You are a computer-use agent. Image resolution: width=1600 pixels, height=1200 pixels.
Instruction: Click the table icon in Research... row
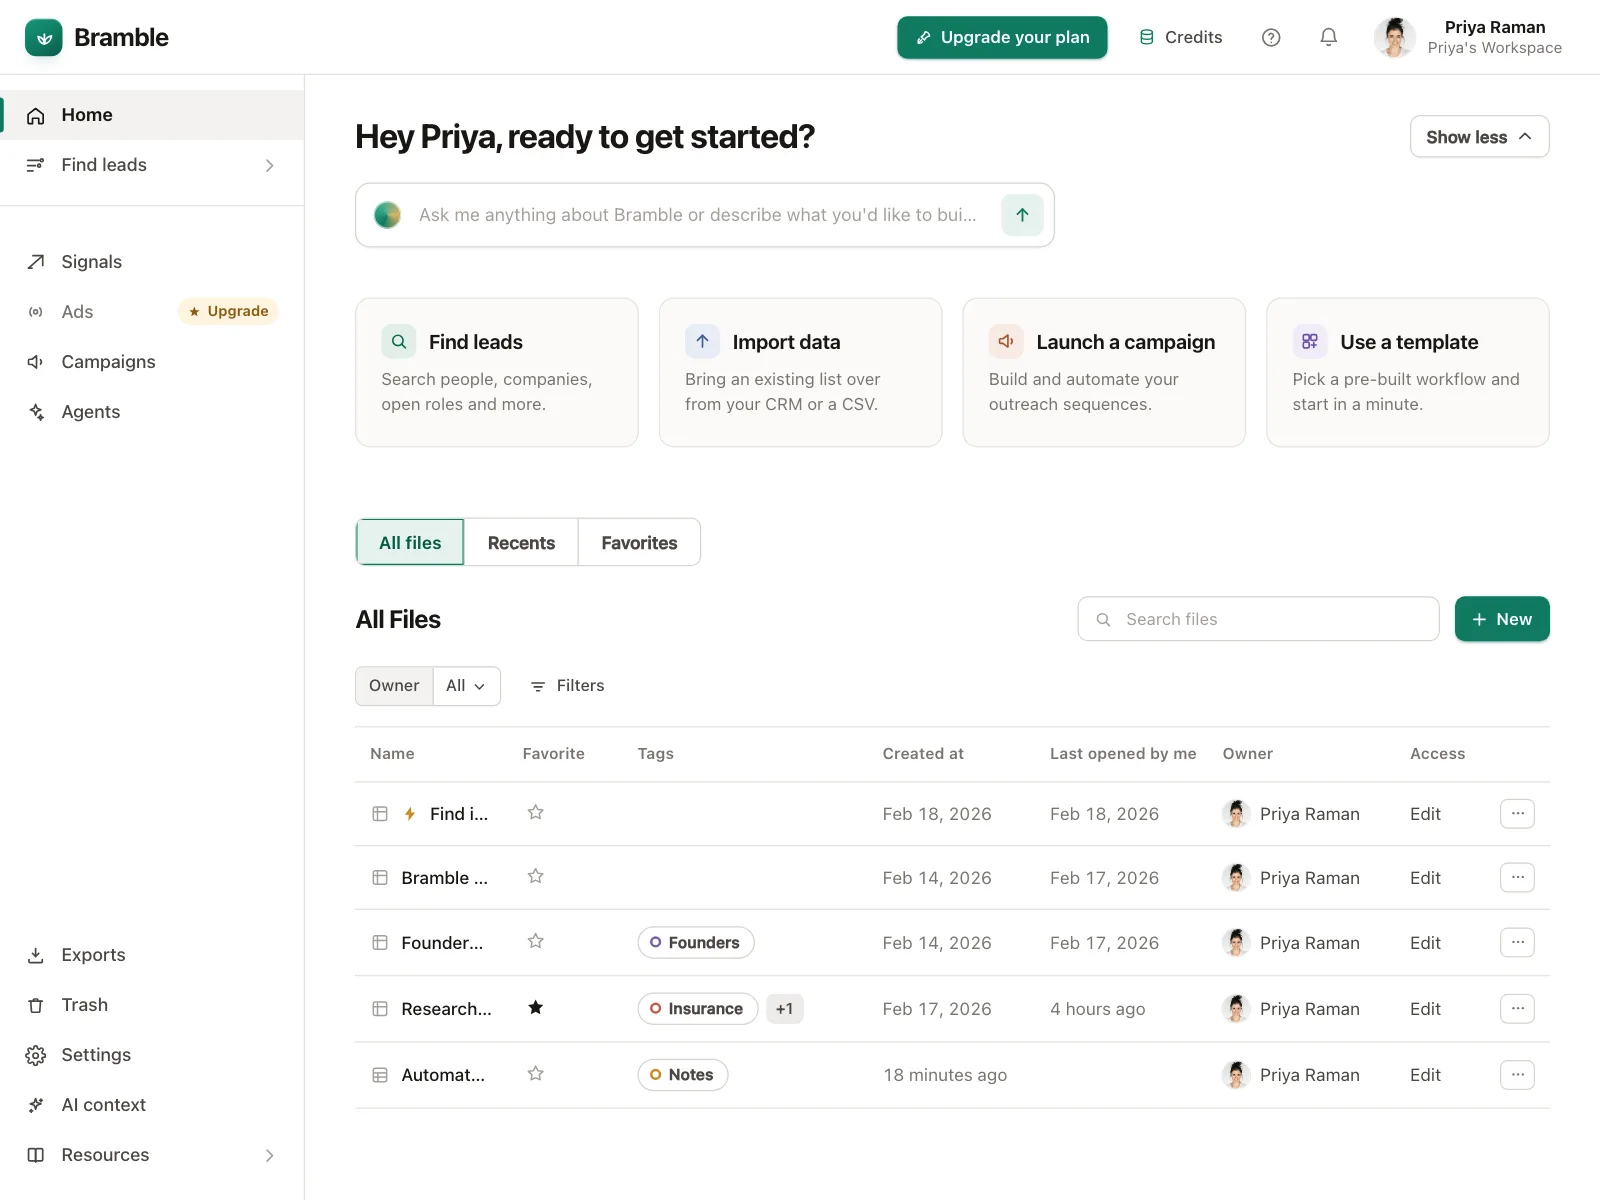tap(380, 1009)
